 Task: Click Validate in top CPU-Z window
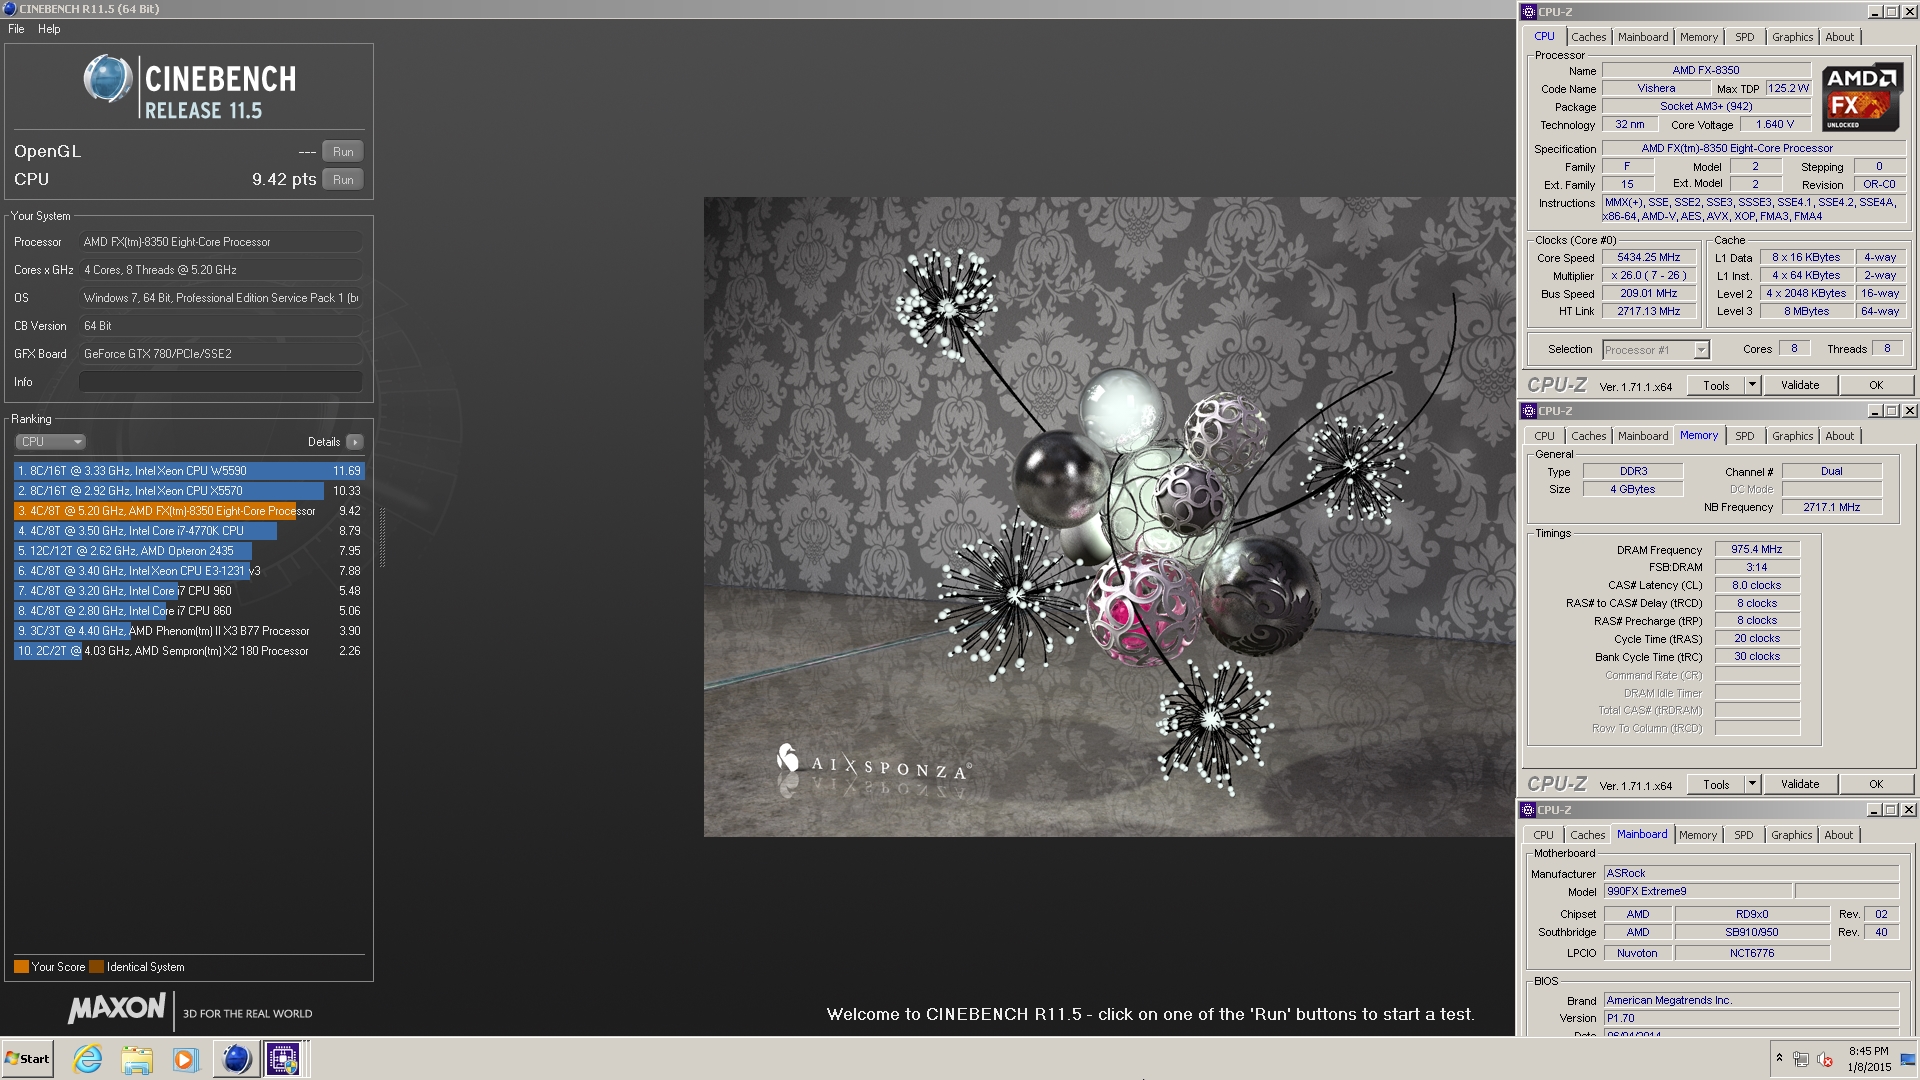point(1800,386)
